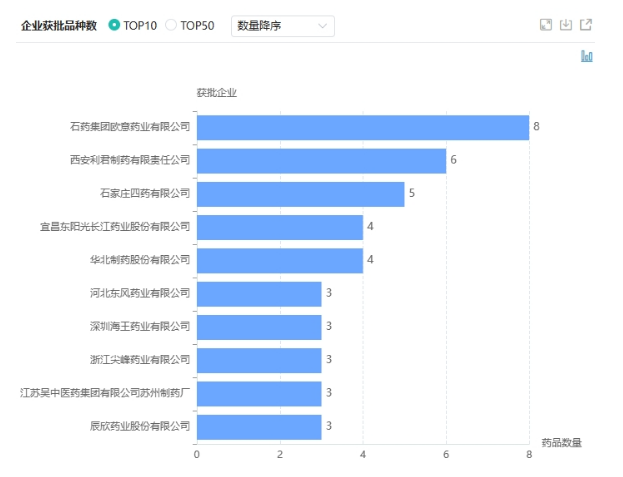Select the TOP10 radio option
The image size is (623, 477).
114,25
